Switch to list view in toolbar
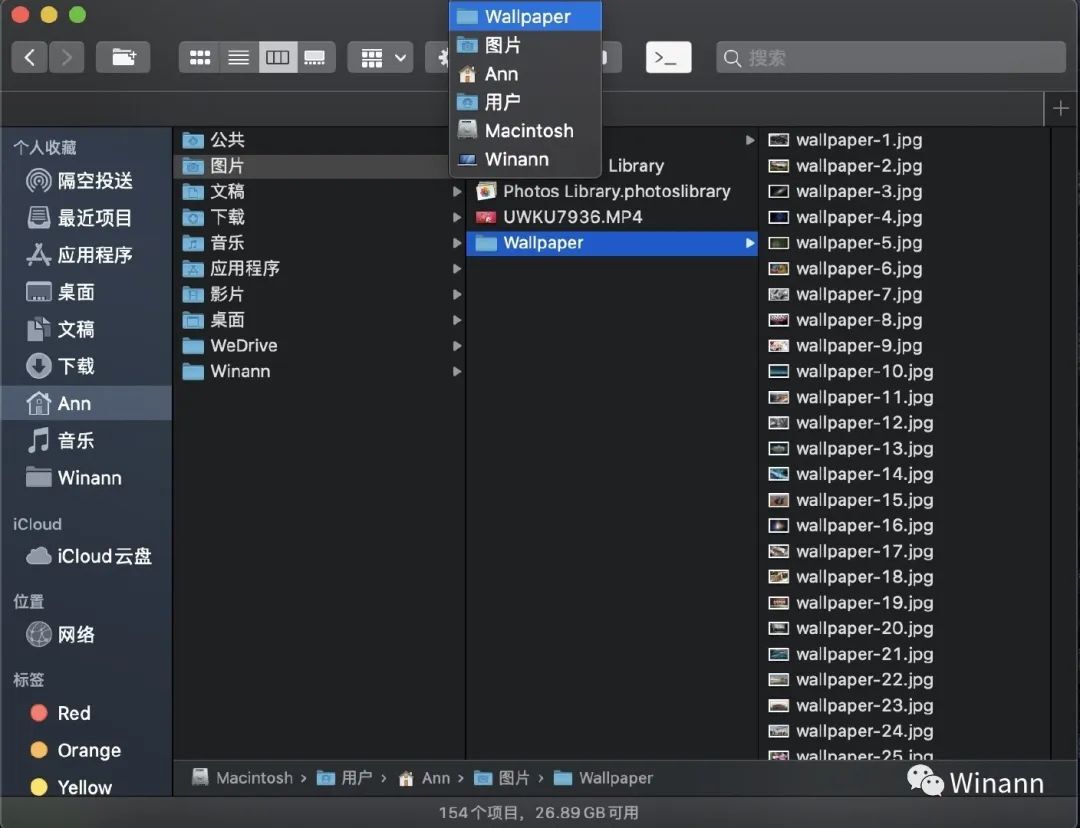This screenshot has width=1080, height=828. click(239, 57)
